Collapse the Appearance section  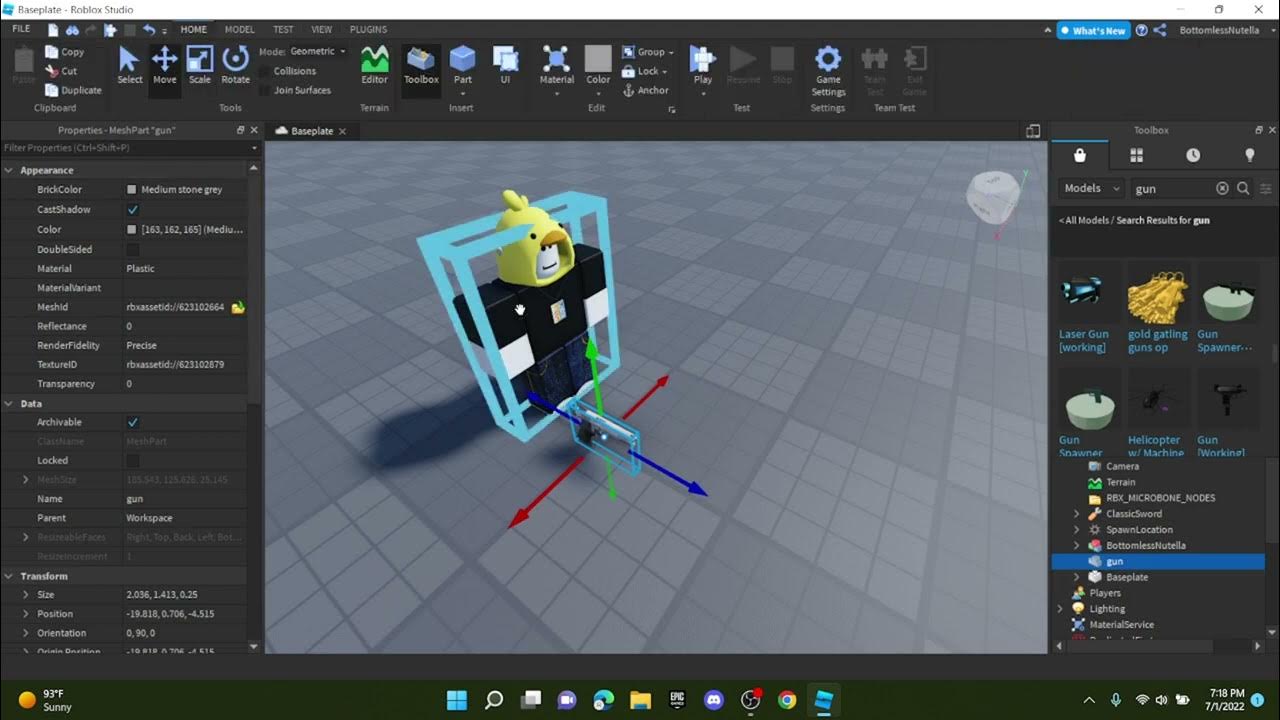point(9,171)
